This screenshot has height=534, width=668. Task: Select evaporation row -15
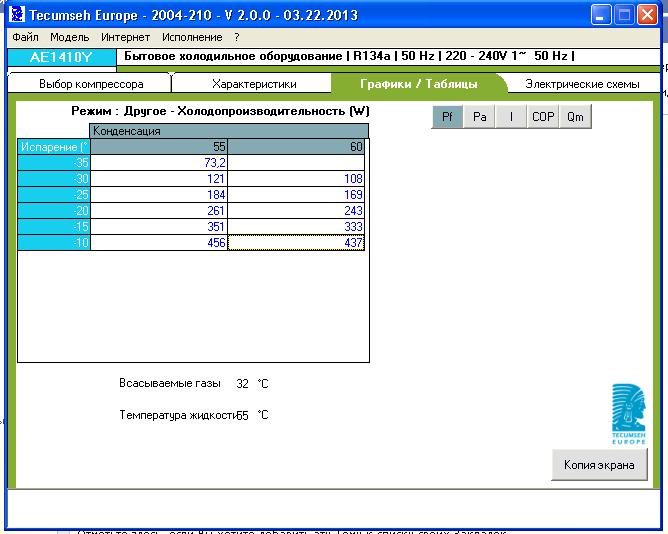click(54, 226)
